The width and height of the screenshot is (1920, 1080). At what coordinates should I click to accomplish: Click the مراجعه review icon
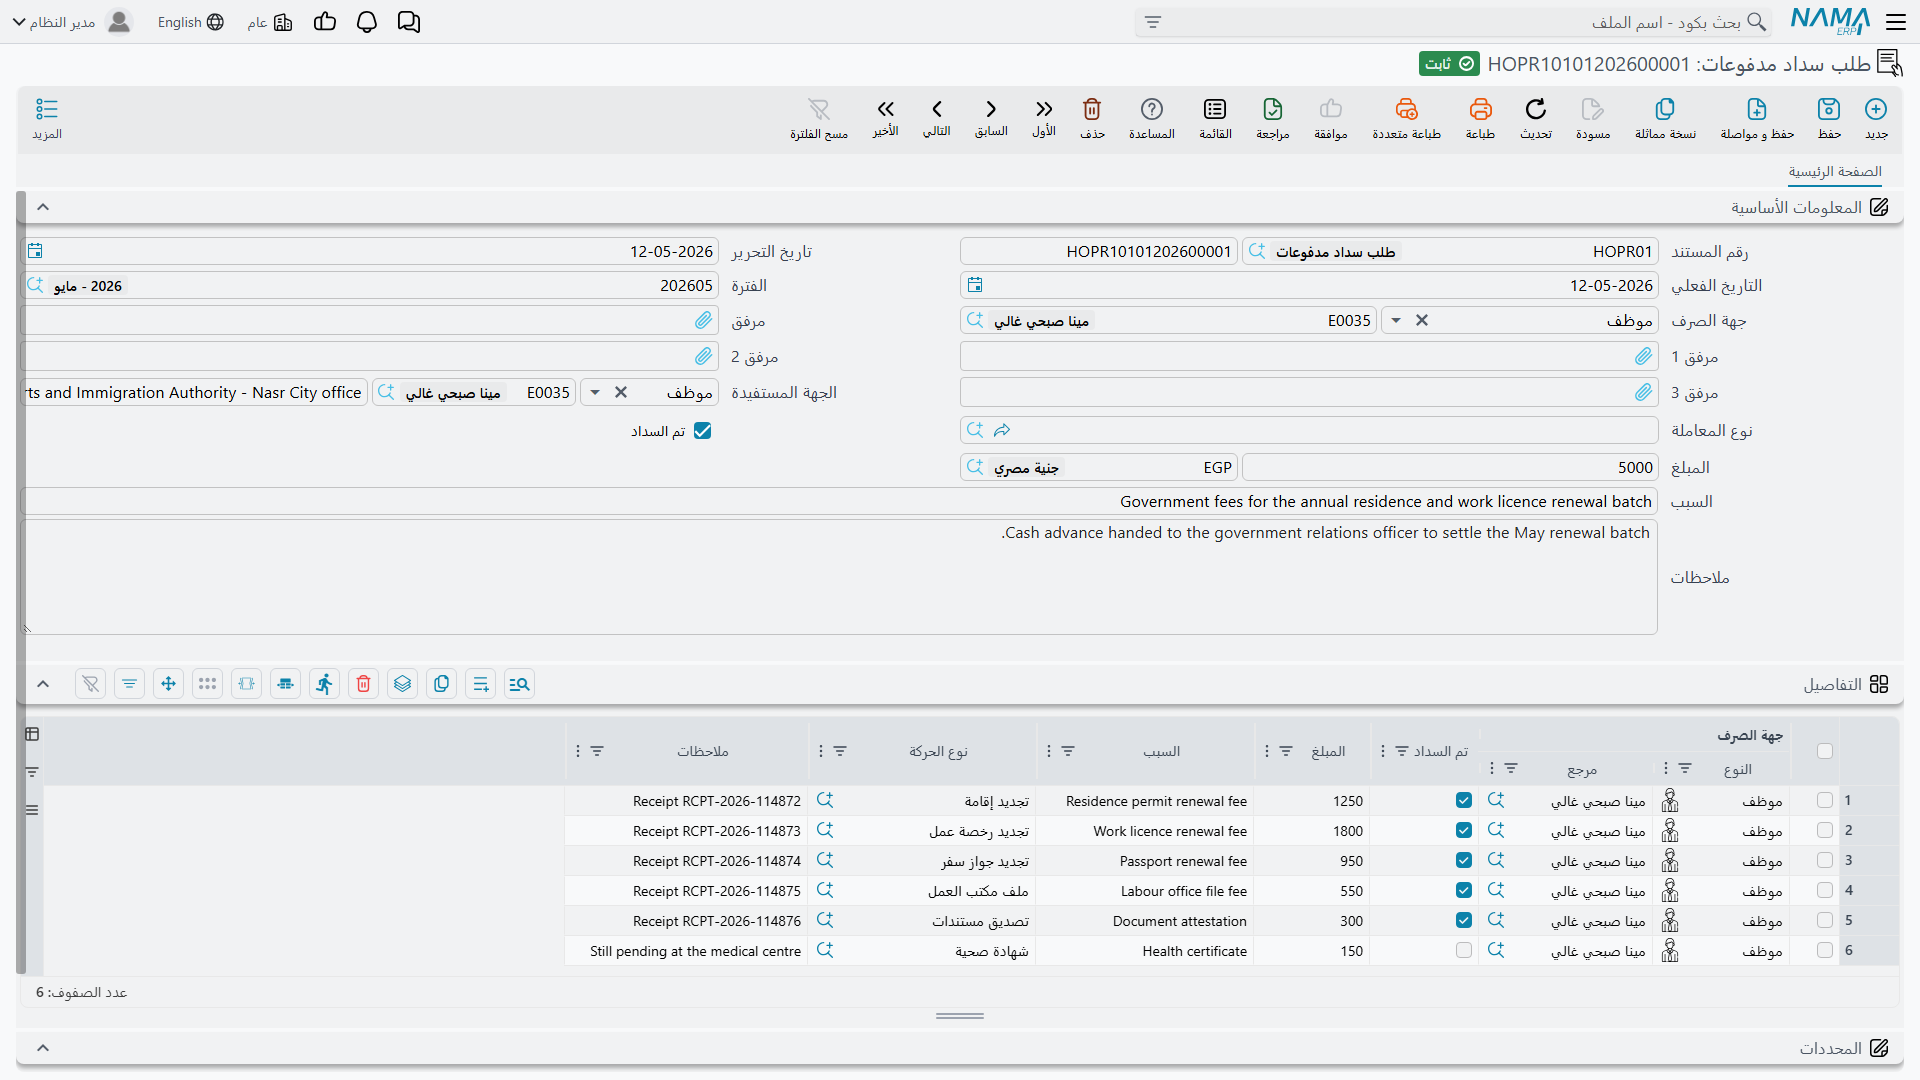(1273, 109)
